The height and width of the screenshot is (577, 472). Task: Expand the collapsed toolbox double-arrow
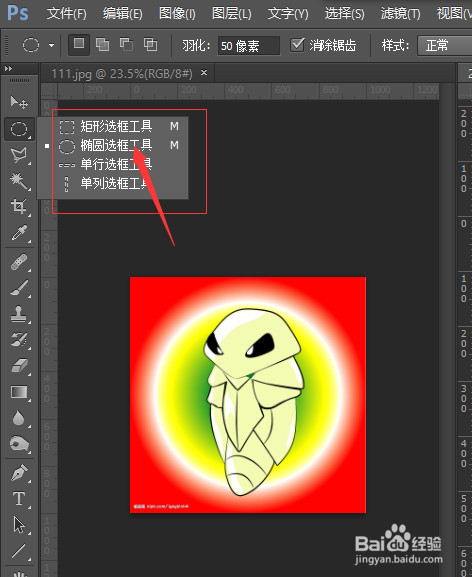(8, 68)
